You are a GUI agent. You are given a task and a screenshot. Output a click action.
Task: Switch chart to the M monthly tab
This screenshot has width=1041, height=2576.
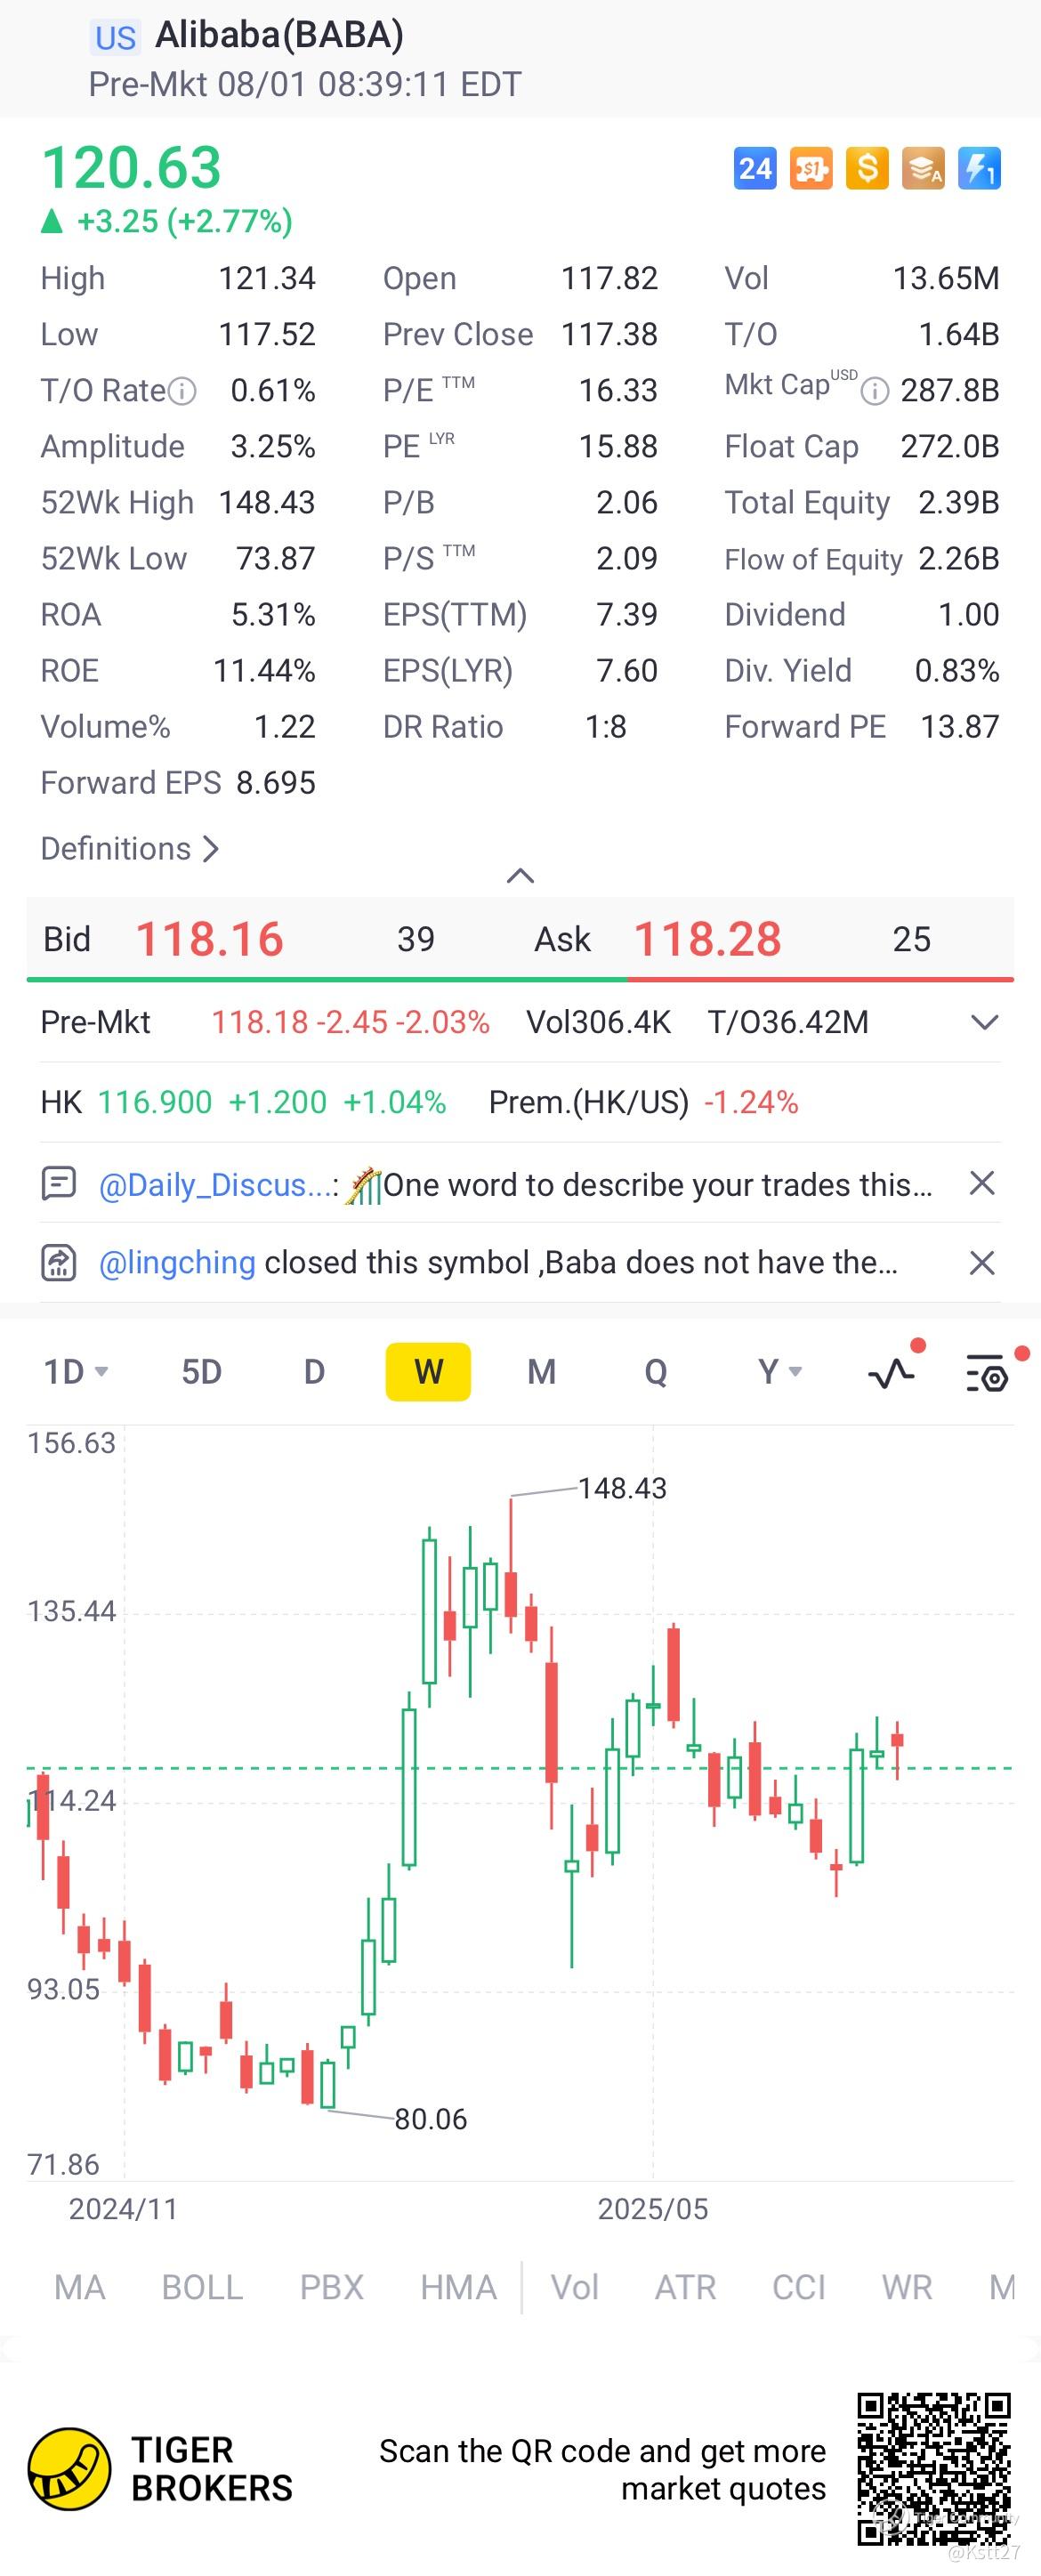pyautogui.click(x=541, y=1372)
